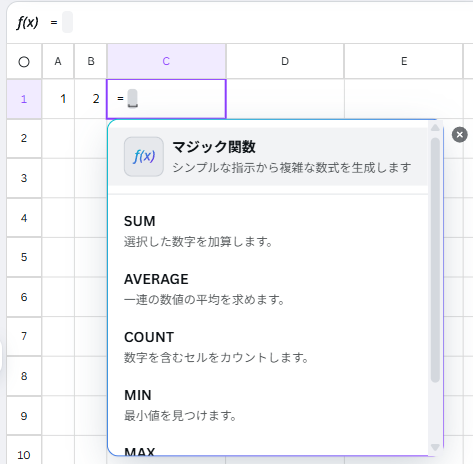The image size is (473, 464).
Task: Select column A header
Action: coord(58,61)
